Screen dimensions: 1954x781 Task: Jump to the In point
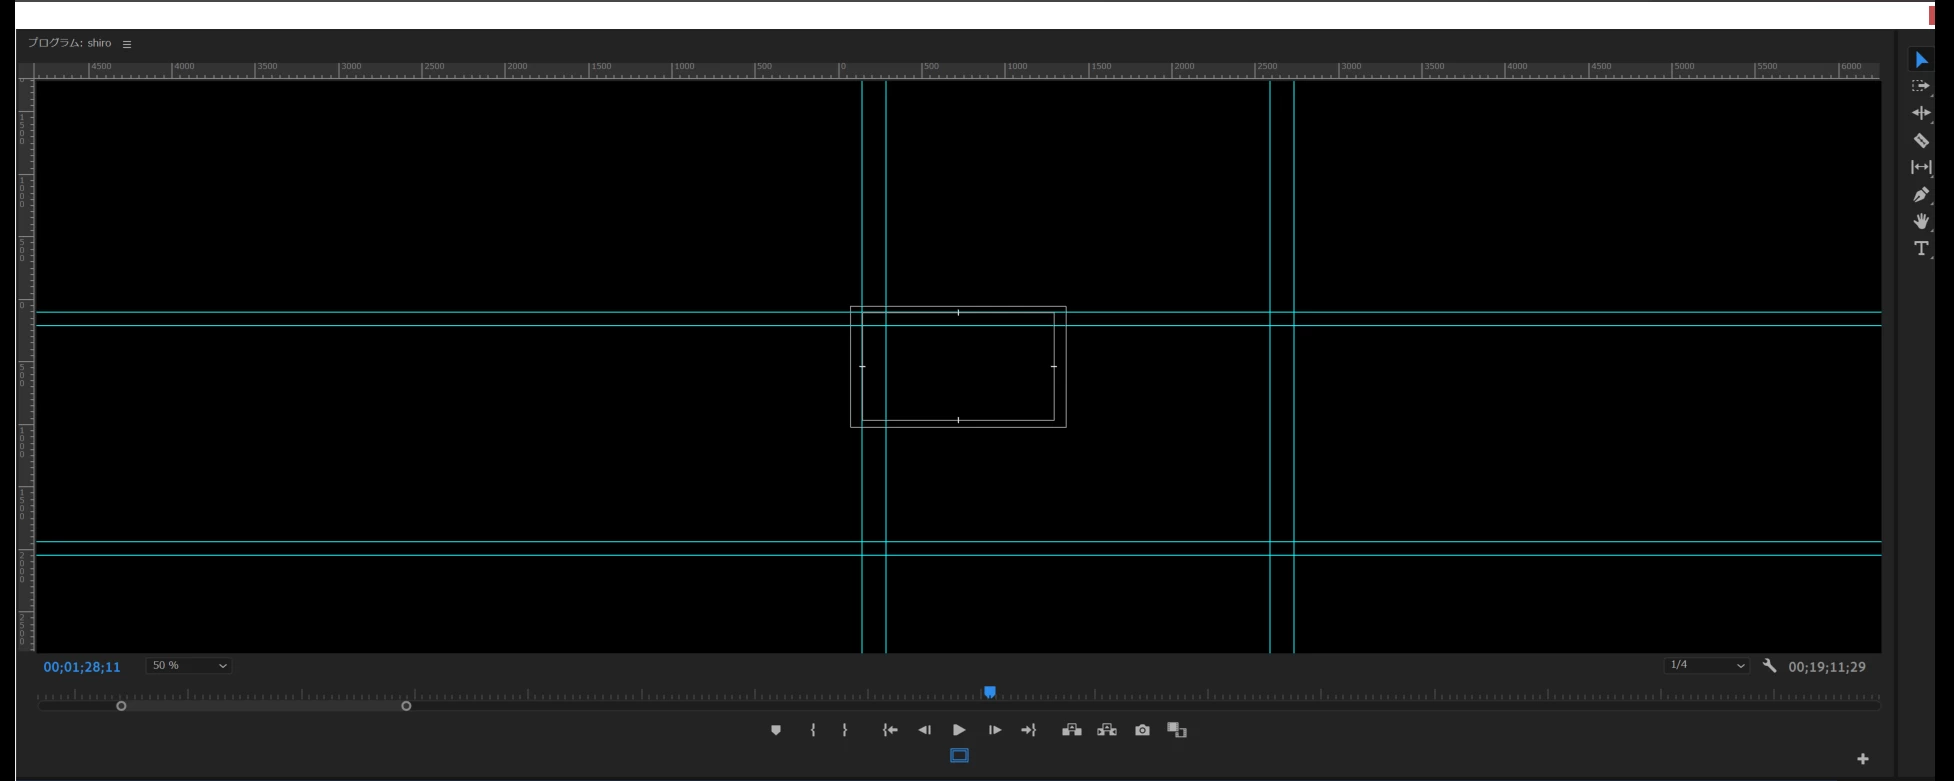pos(890,730)
